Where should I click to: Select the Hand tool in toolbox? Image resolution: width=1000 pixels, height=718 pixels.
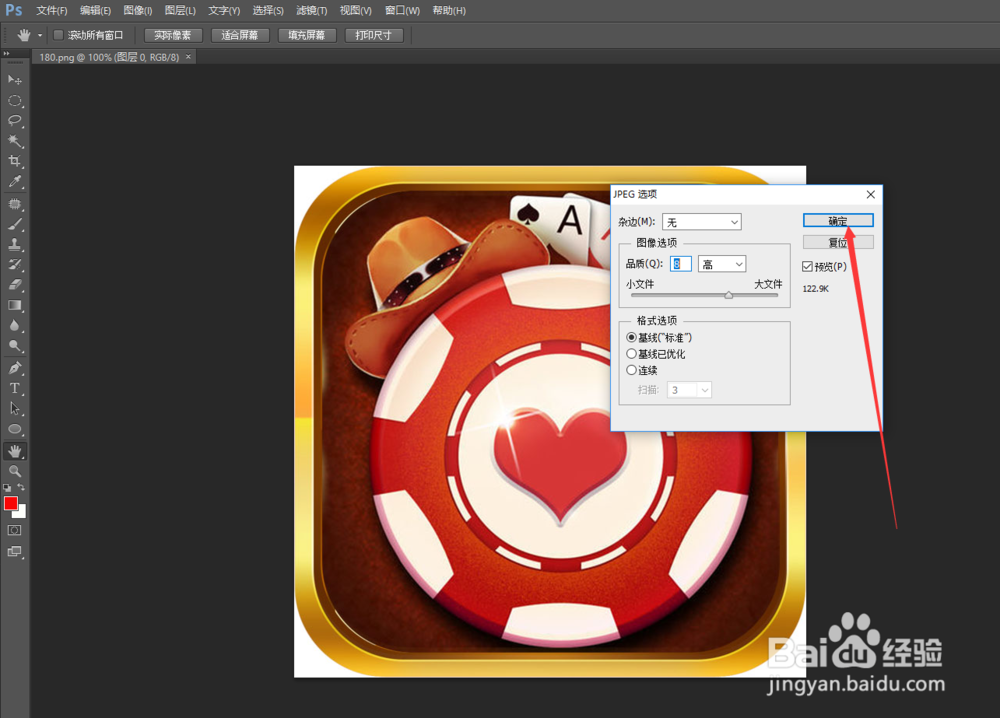click(15, 451)
